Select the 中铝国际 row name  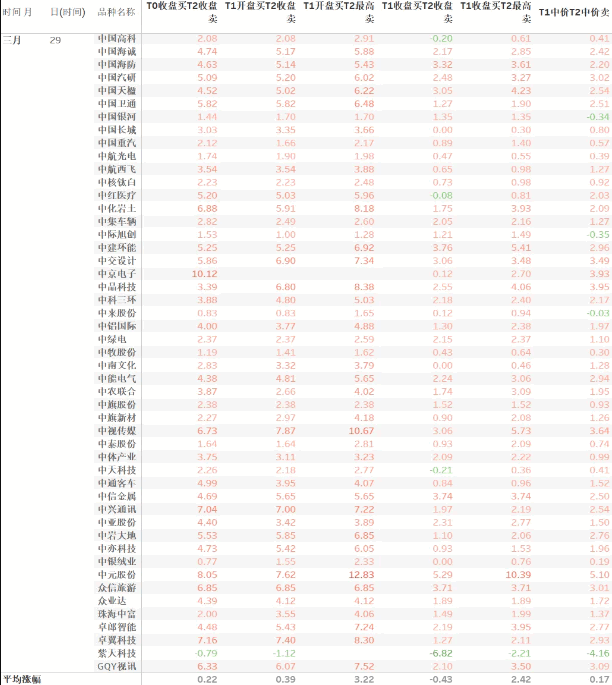pos(117,326)
